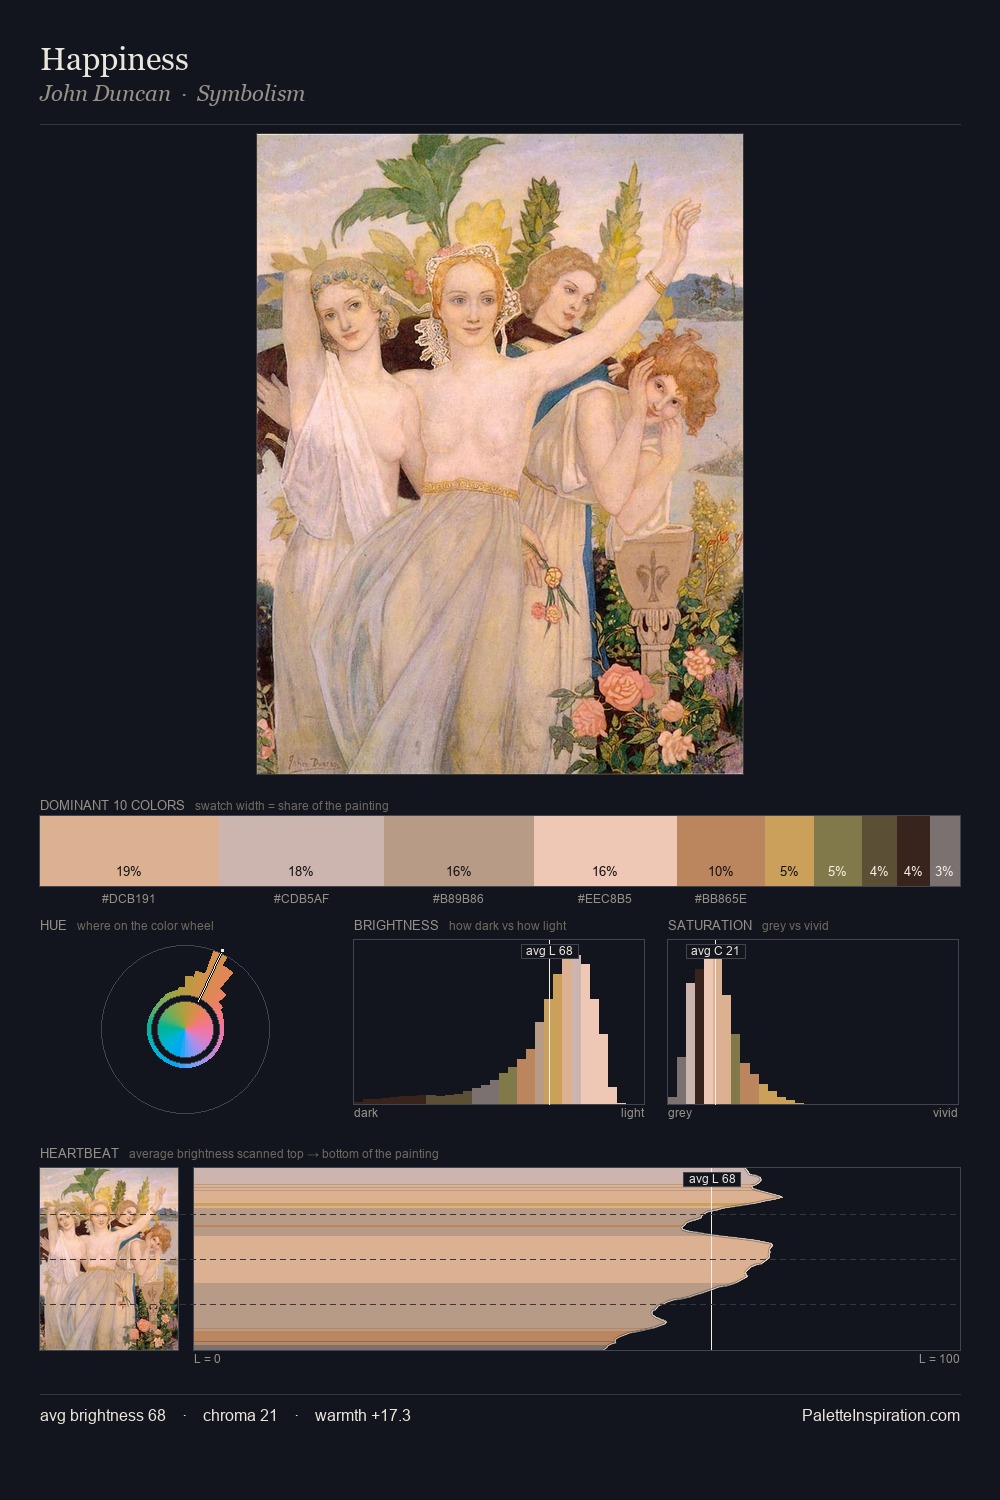Click the 19% swatch #DCB191
The width and height of the screenshot is (1000, 1500).
click(x=129, y=851)
